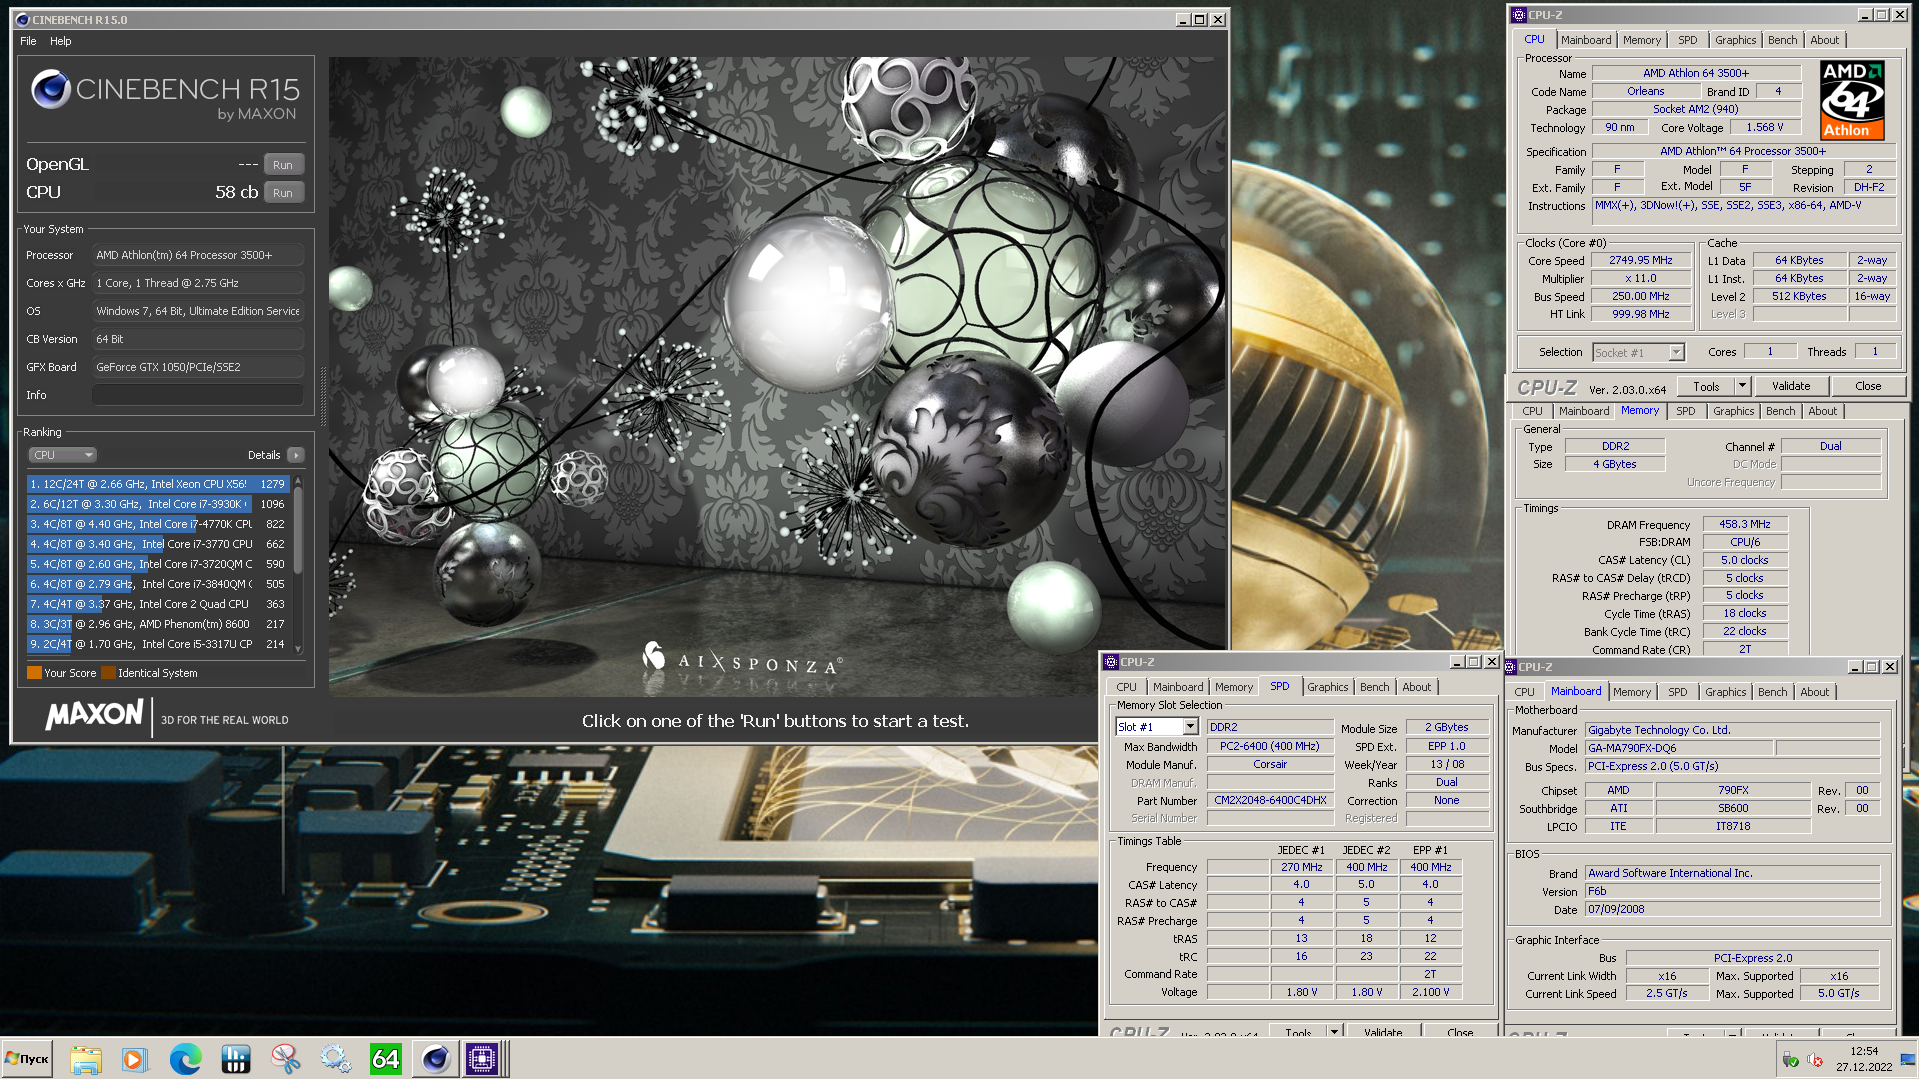
Task: Click the CPU-Z SPD window title icon
Action: 1110,662
